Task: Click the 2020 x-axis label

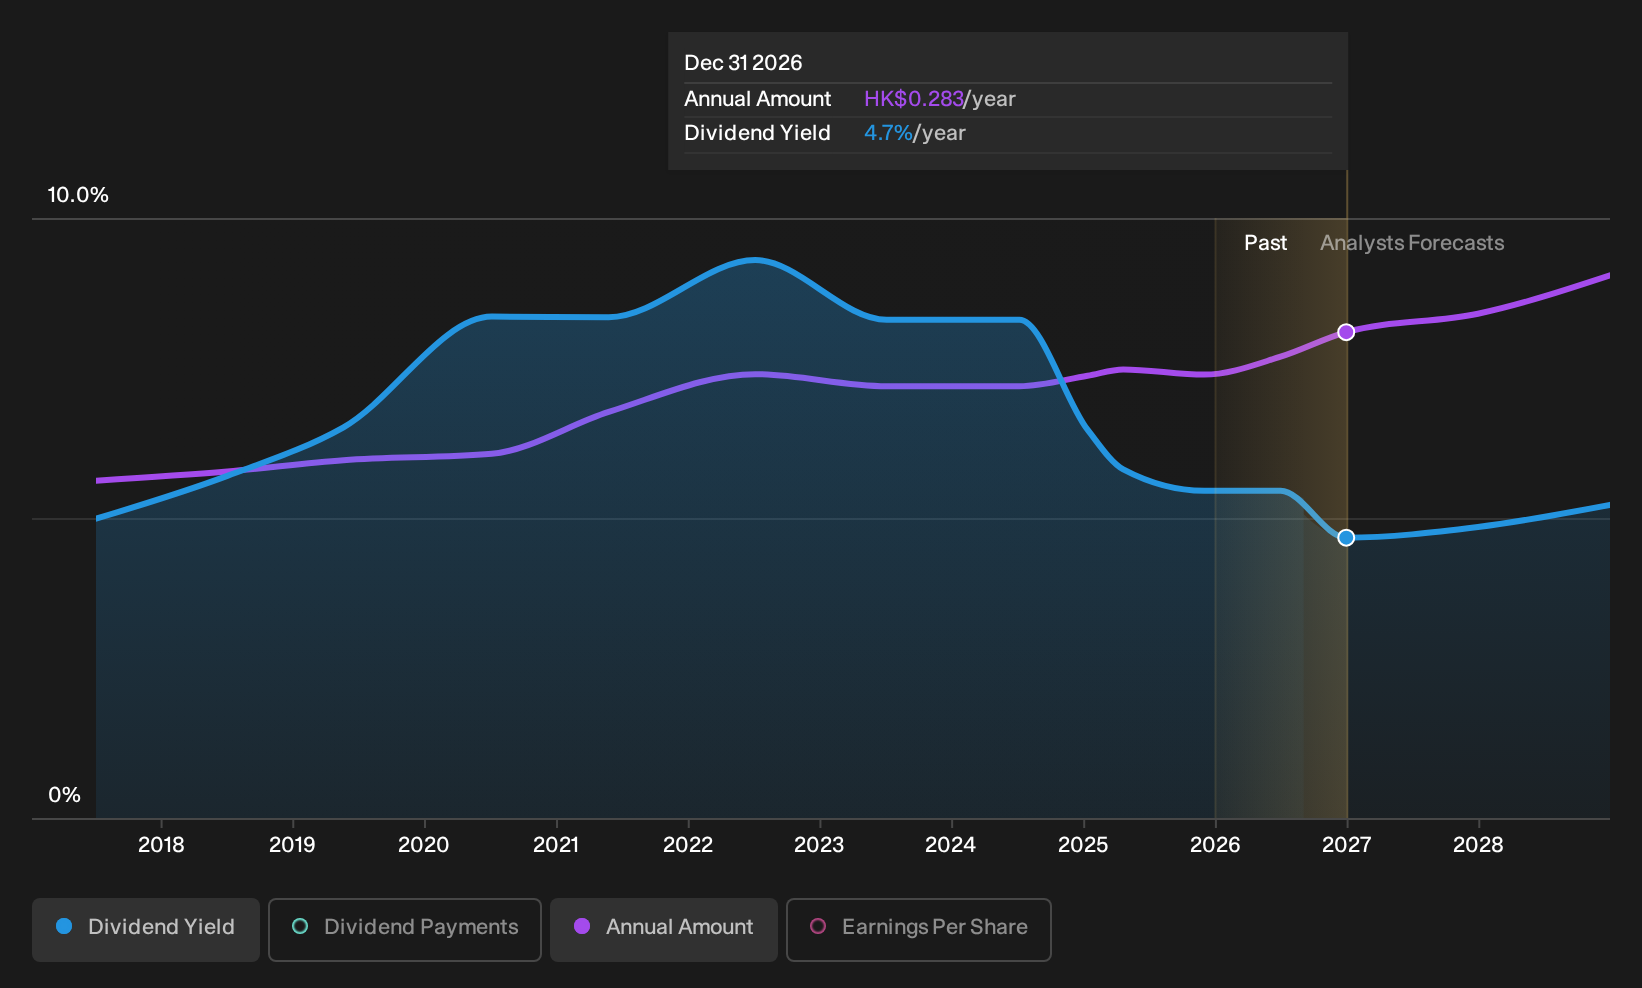Action: tap(424, 845)
